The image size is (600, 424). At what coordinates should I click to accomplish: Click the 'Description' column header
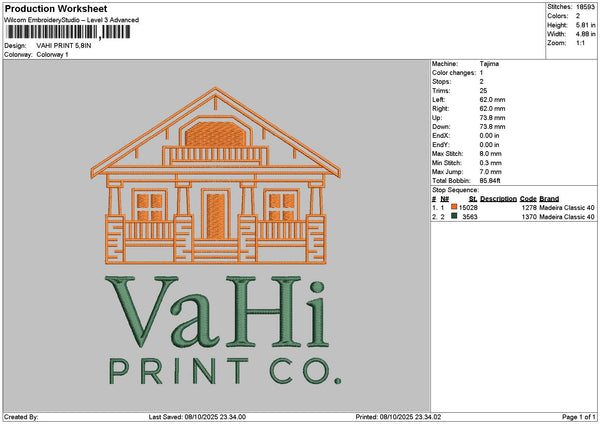pyautogui.click(x=498, y=199)
